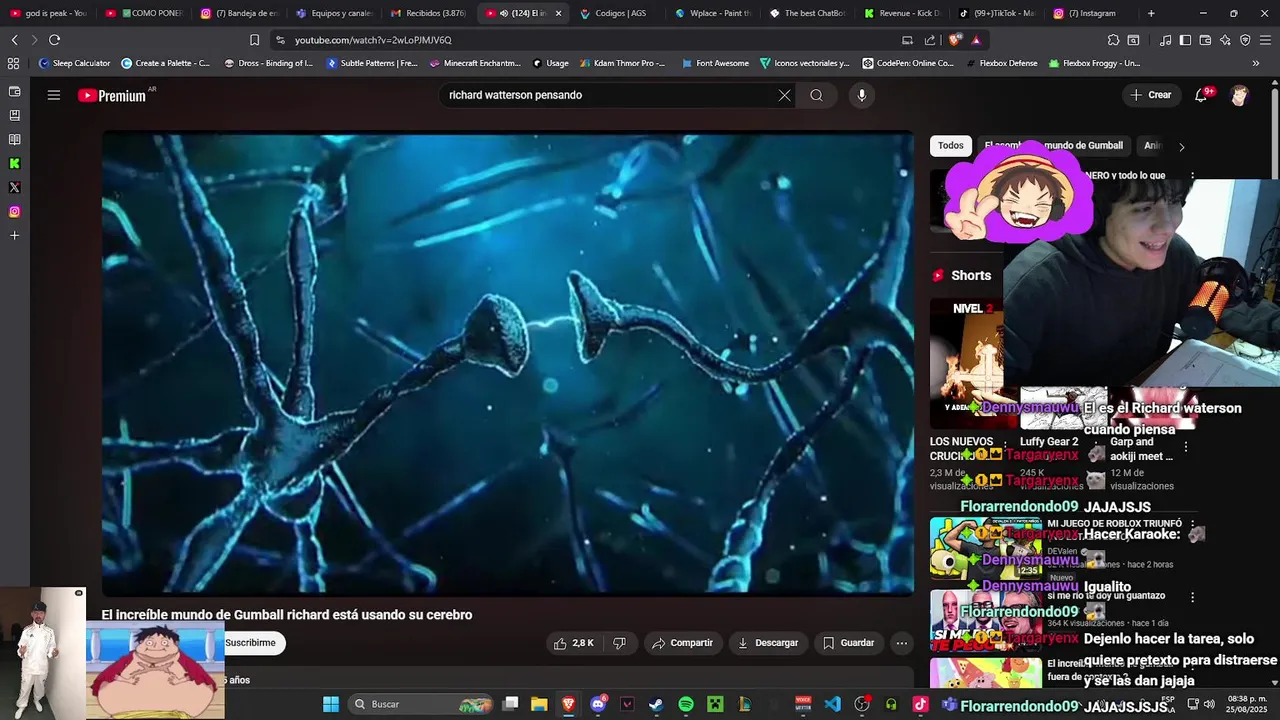Screen dimensions: 1280x720
Task: Open a new browser tab with plus
Action: click(1151, 13)
